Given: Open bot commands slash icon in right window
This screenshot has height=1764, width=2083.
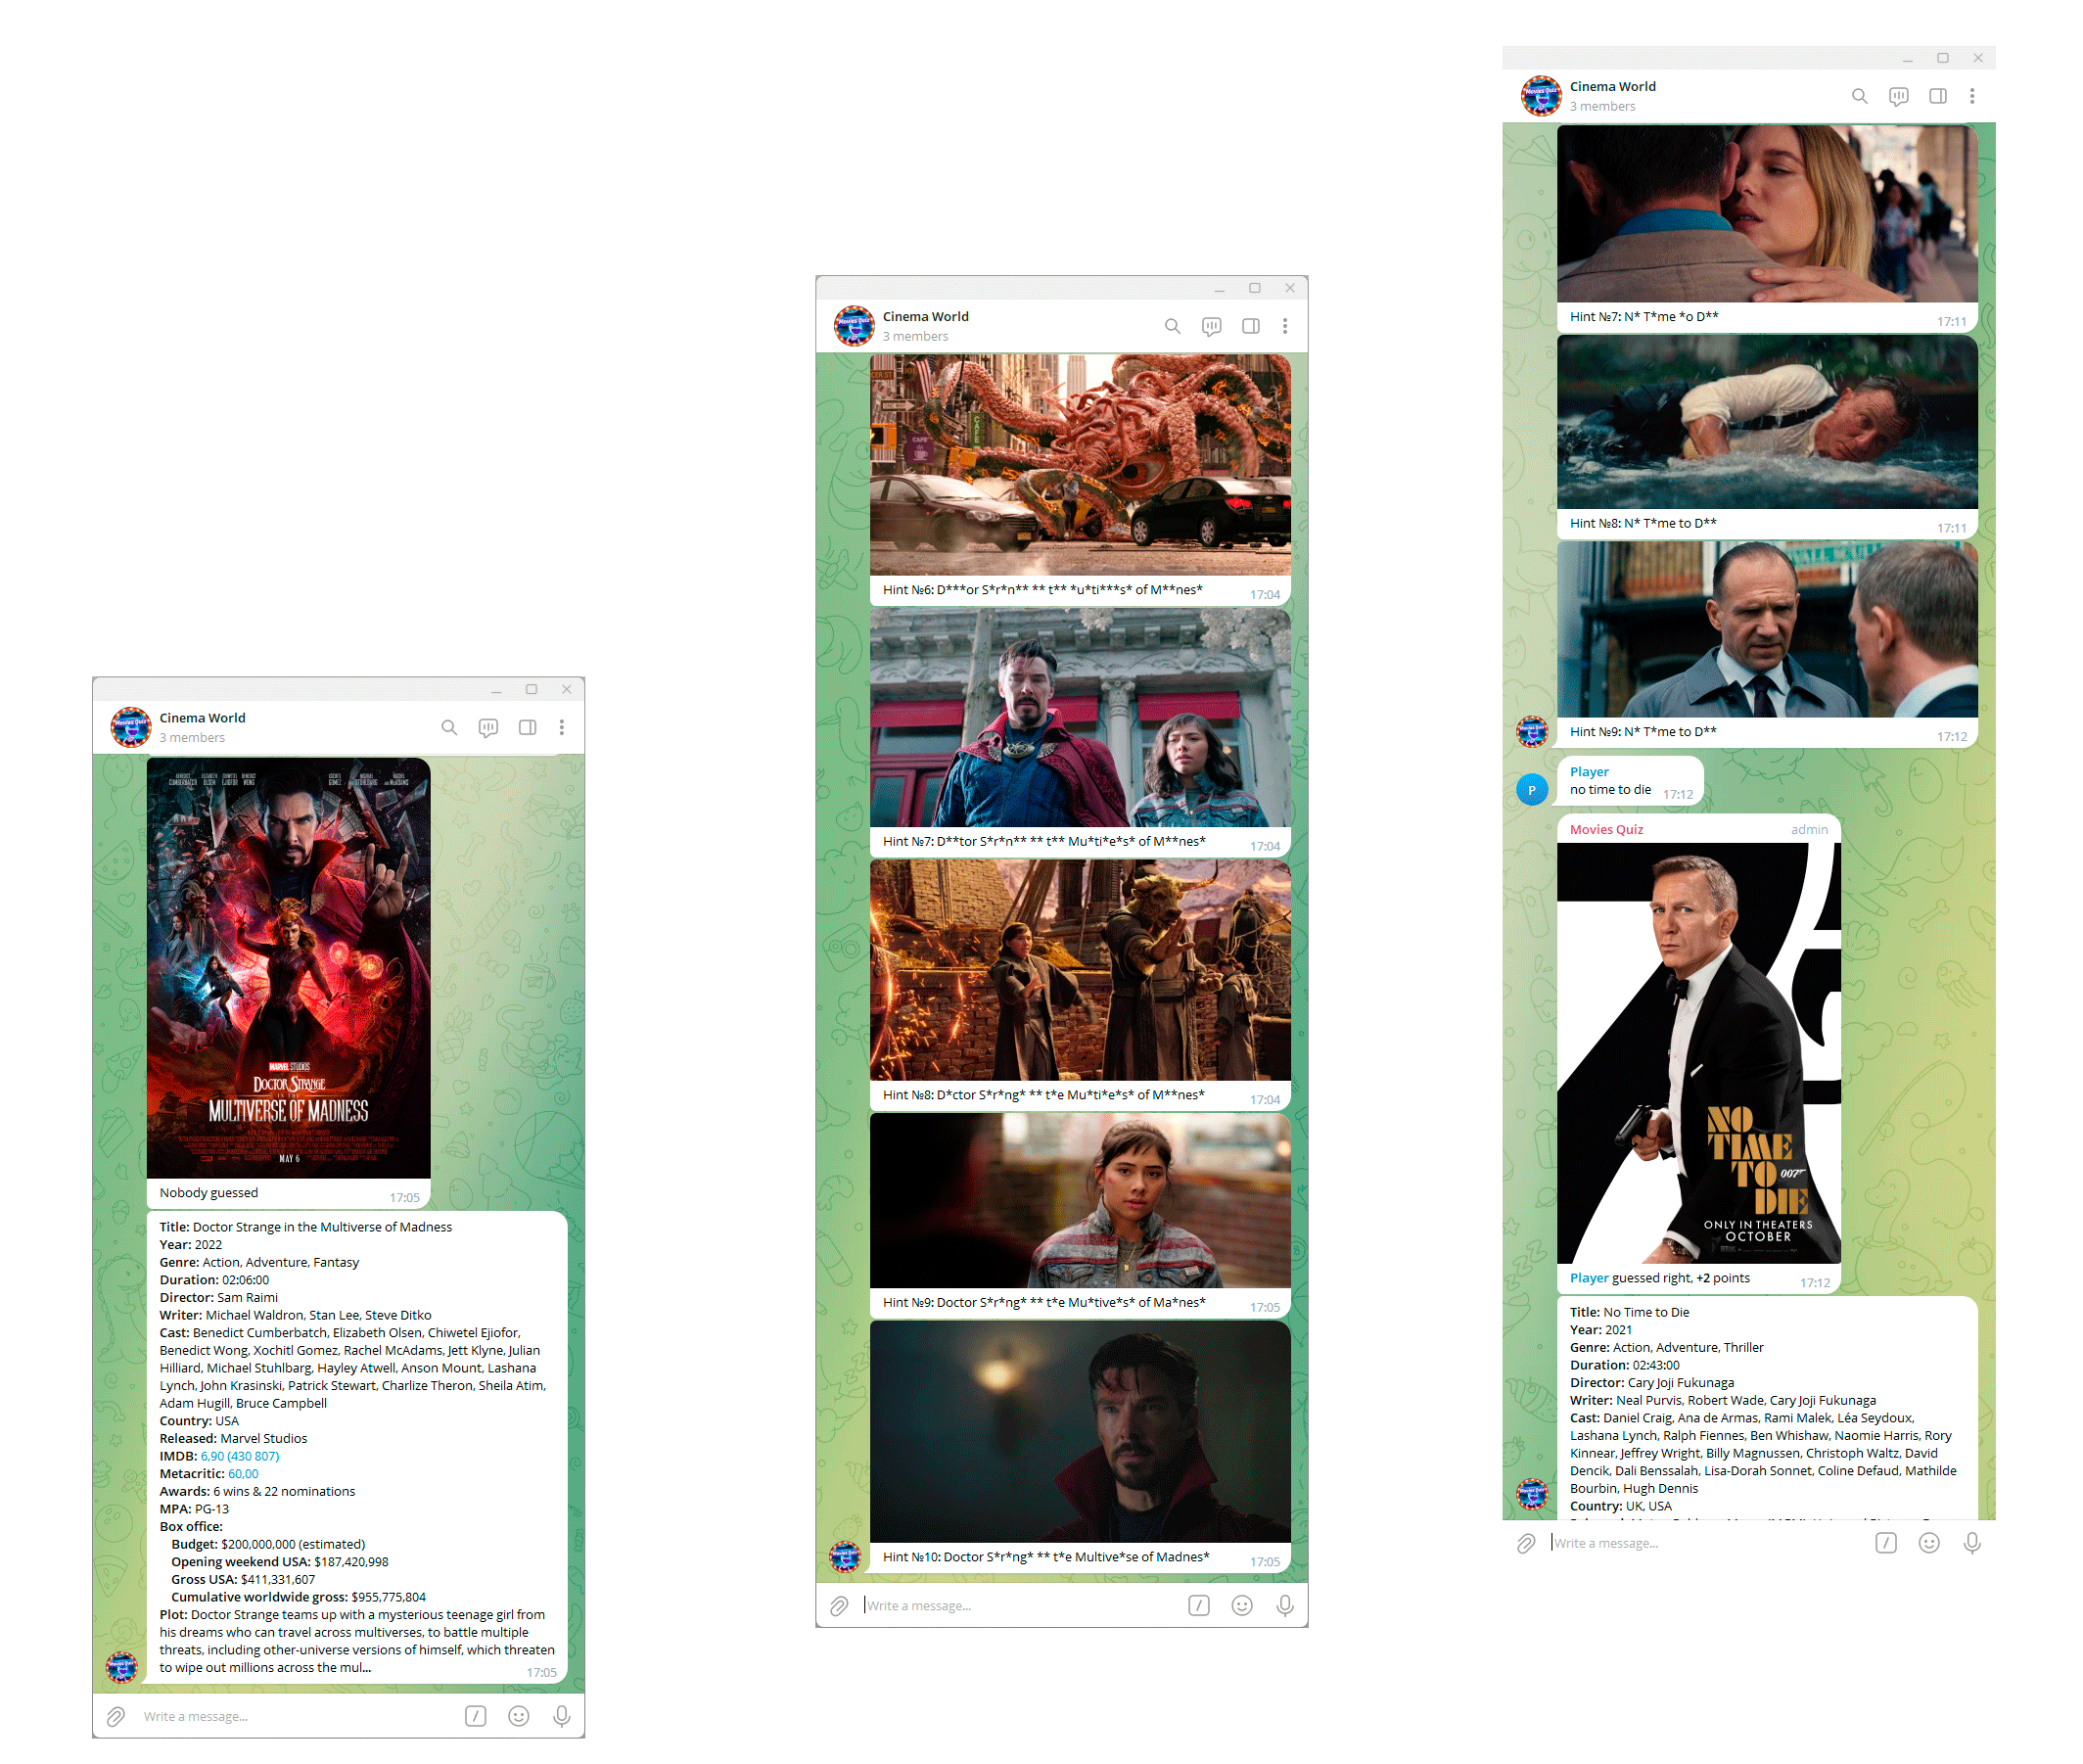Looking at the screenshot, I should click(x=1885, y=1545).
